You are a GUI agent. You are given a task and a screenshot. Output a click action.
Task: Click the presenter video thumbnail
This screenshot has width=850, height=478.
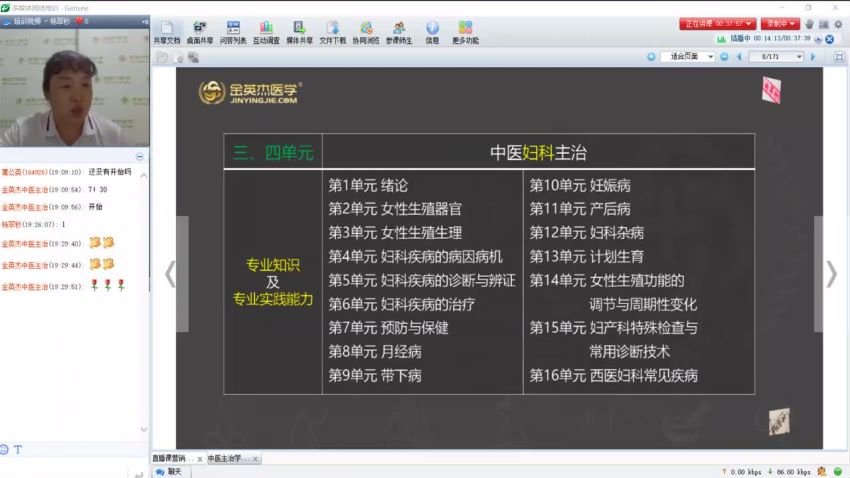(x=75, y=88)
